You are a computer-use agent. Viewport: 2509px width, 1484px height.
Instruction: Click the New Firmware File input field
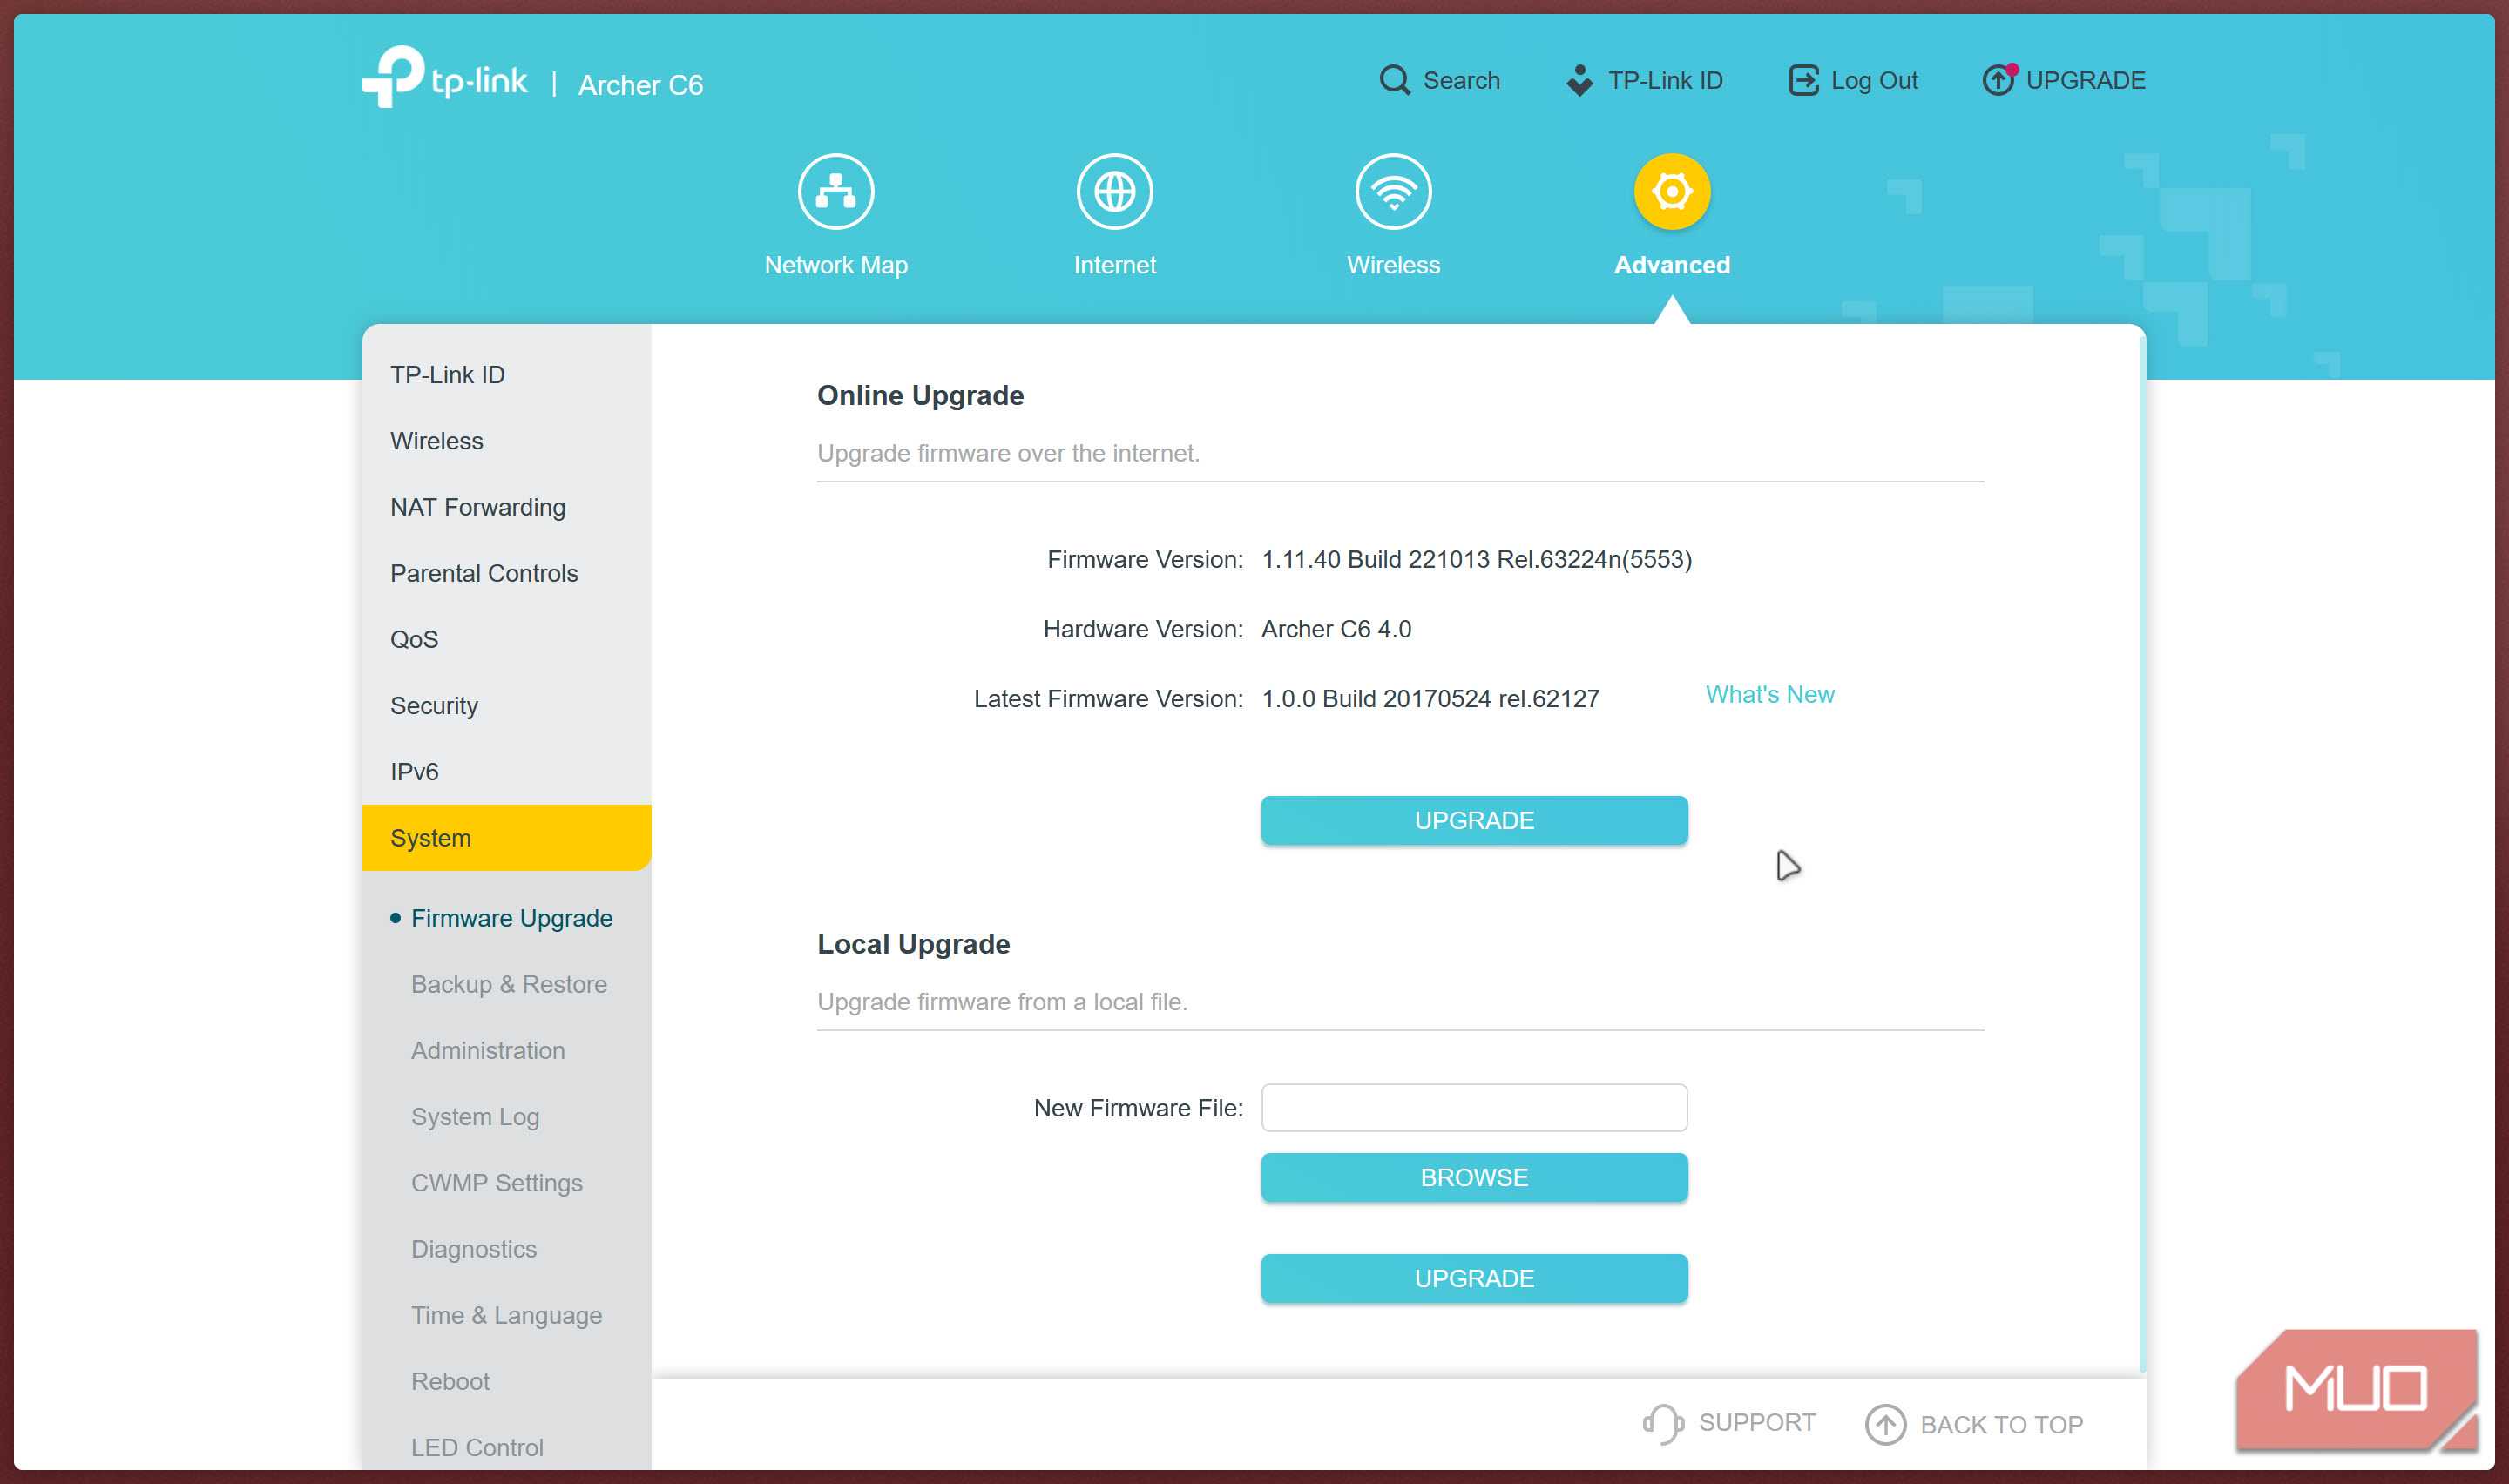coord(1473,1107)
